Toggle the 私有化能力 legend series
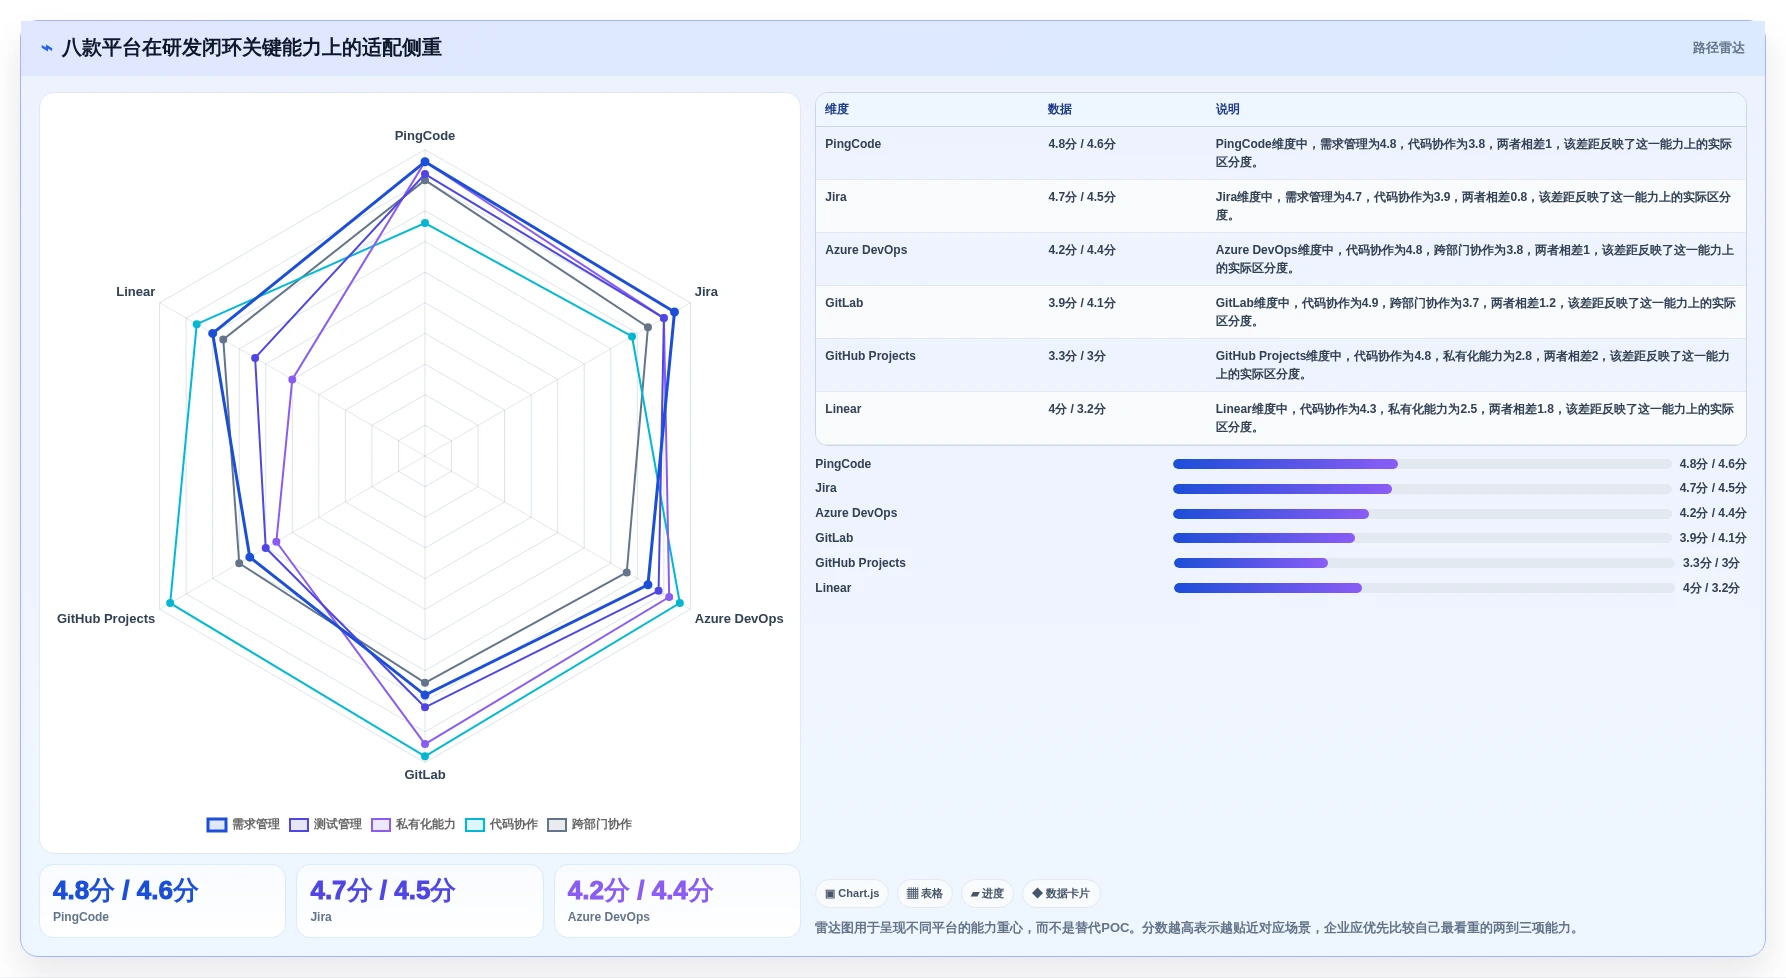Screen dimensions: 1786x978 [413, 825]
